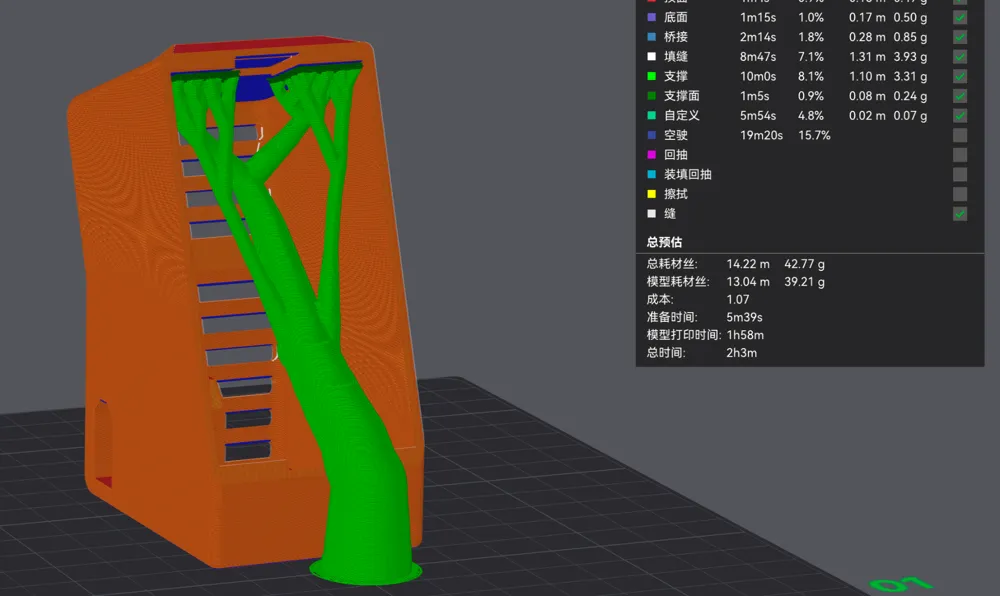
Task: Enable the 装填回抽 checkbox
Action: coord(959,174)
